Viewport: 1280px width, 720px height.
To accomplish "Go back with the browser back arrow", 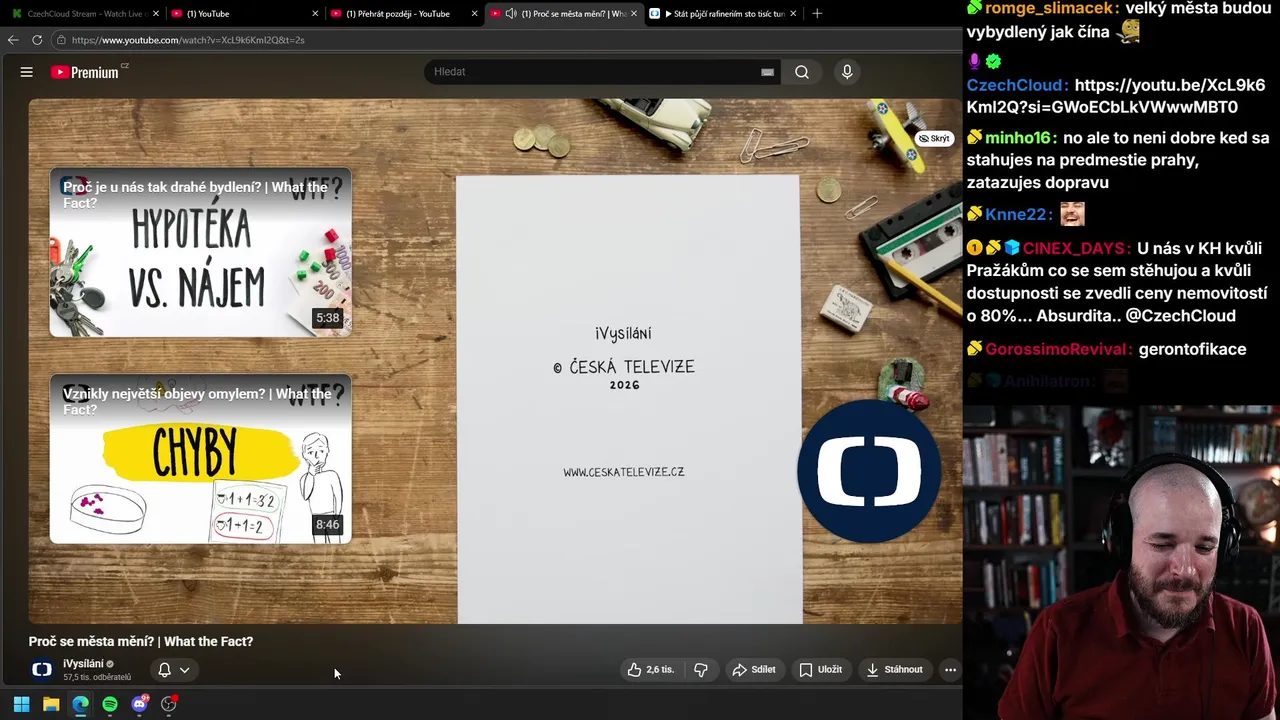I will coord(13,40).
